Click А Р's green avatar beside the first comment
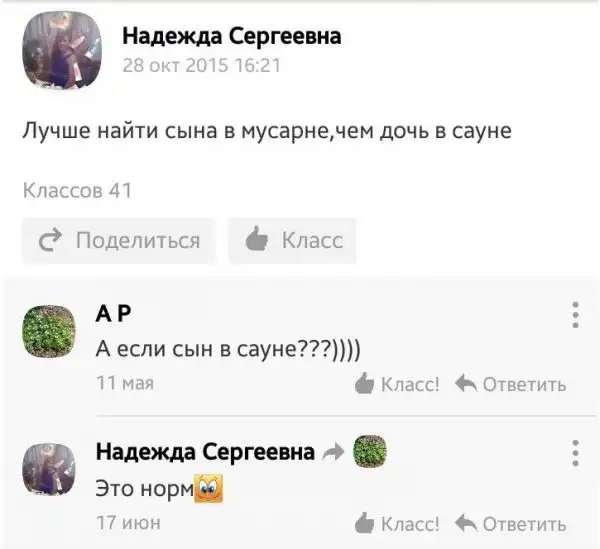This screenshot has height=549, width=600. coord(49,331)
